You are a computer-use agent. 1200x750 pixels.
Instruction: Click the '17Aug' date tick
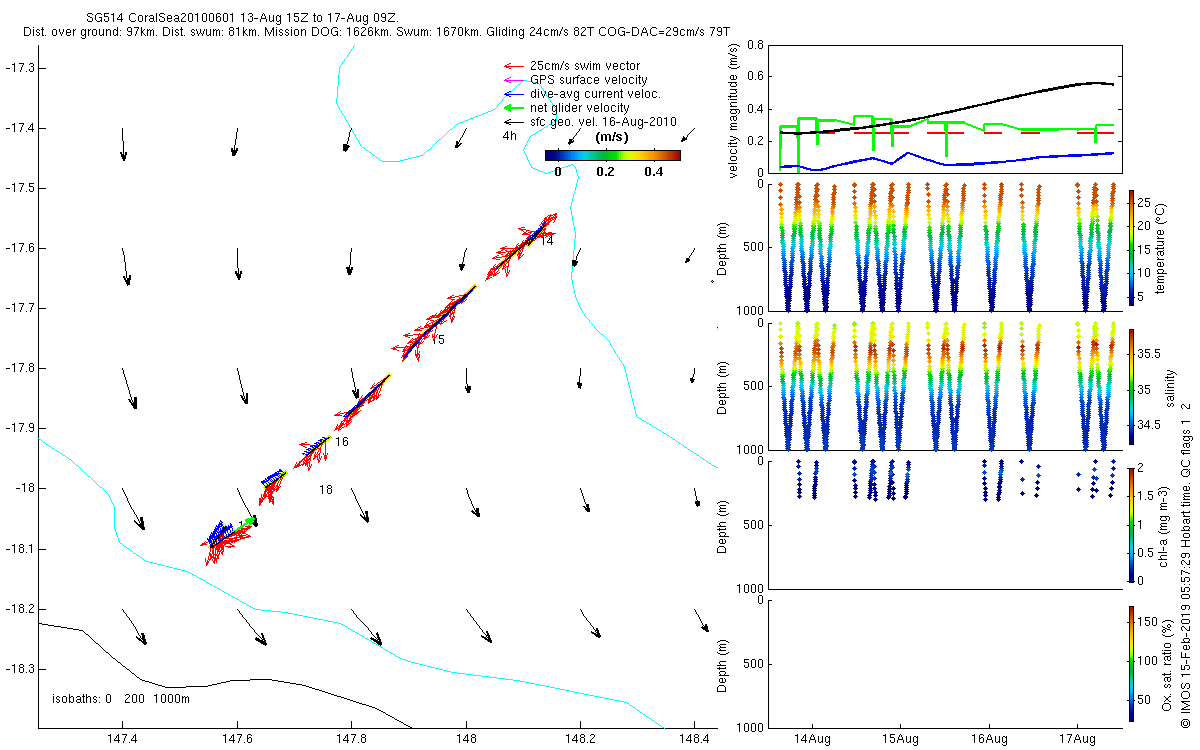tap(1077, 740)
